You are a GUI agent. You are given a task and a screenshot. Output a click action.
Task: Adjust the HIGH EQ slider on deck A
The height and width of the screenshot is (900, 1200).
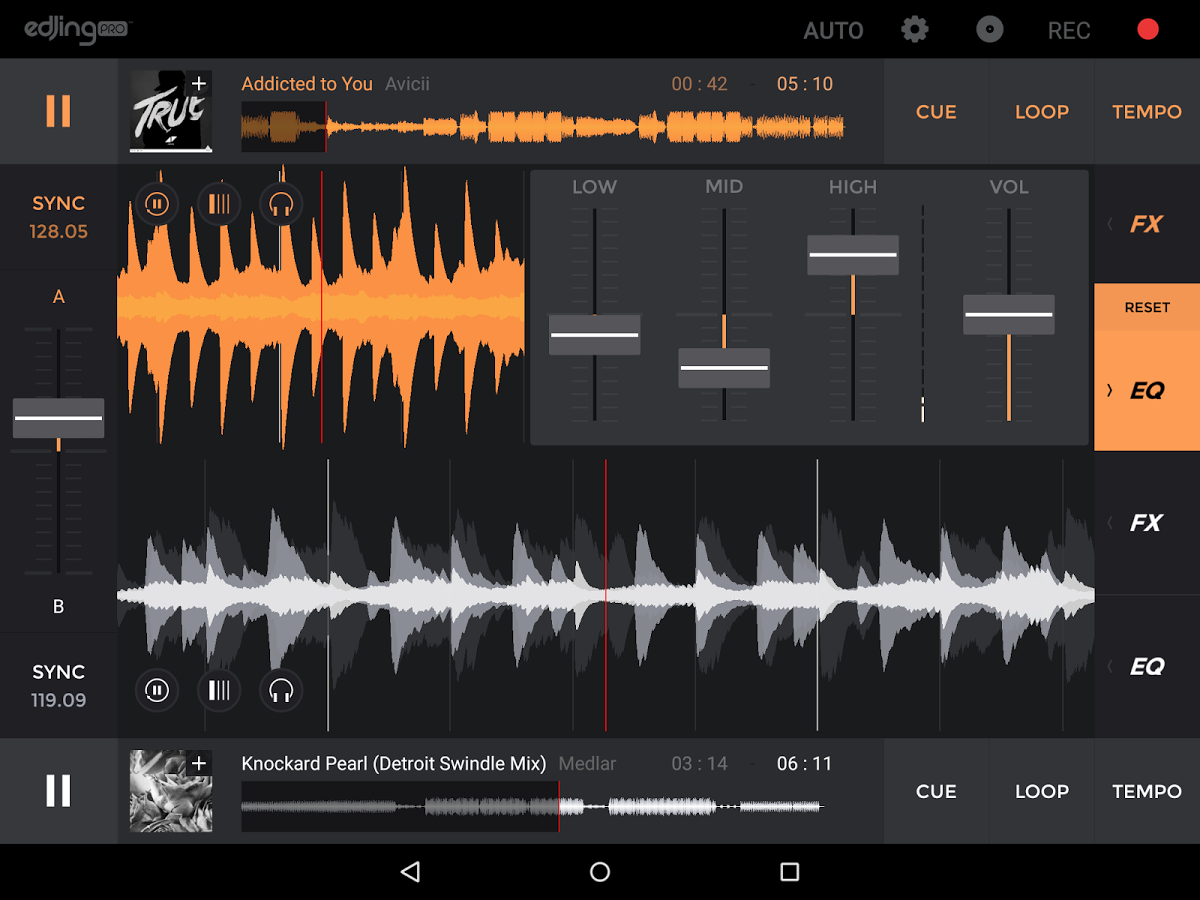click(x=853, y=256)
